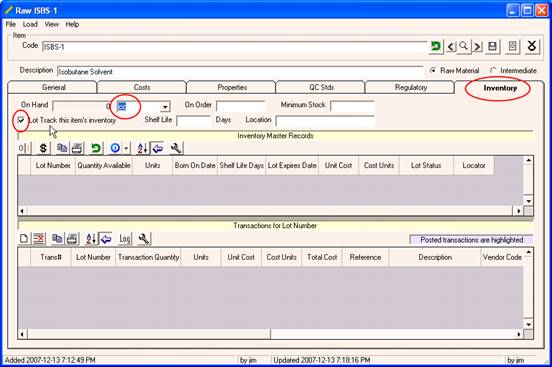Click the zero-bar icon in Inventory Master toolbar
This screenshot has width=552, height=367.
(24, 148)
